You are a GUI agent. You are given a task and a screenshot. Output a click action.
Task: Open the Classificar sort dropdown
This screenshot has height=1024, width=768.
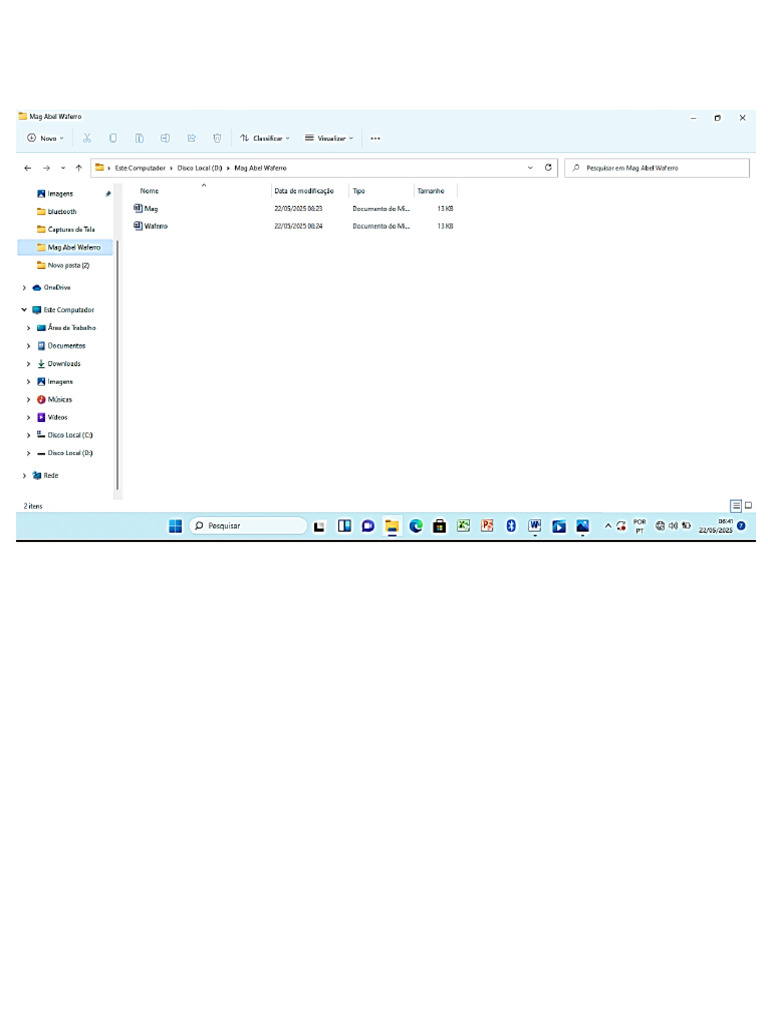pyautogui.click(x=264, y=138)
